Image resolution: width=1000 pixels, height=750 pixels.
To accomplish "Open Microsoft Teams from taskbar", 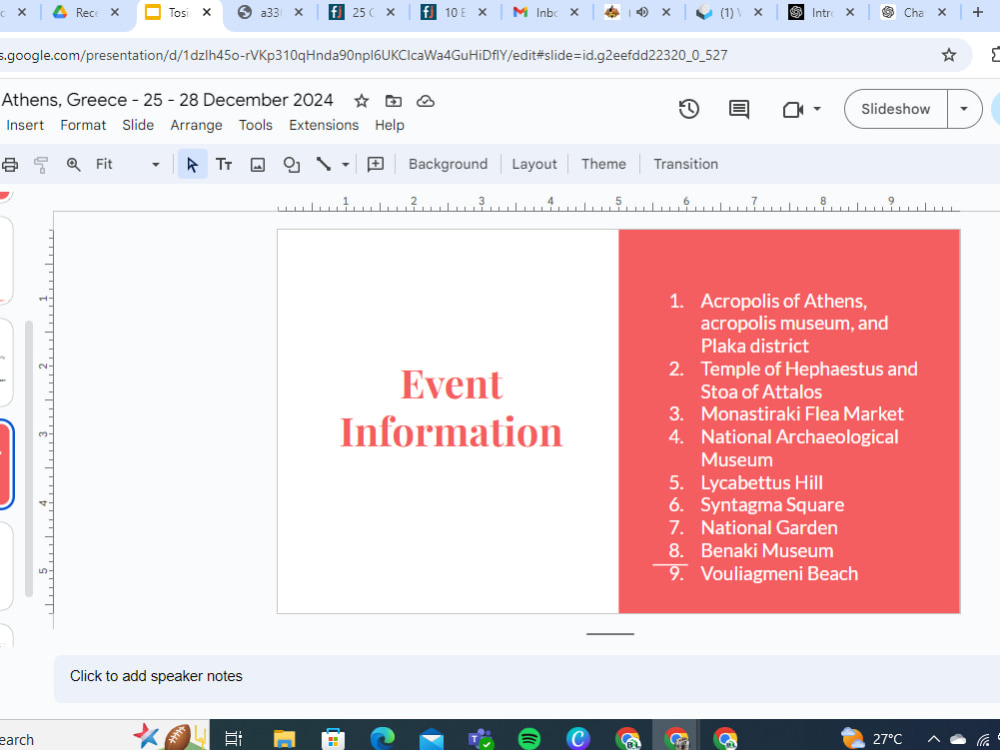I will (x=480, y=739).
